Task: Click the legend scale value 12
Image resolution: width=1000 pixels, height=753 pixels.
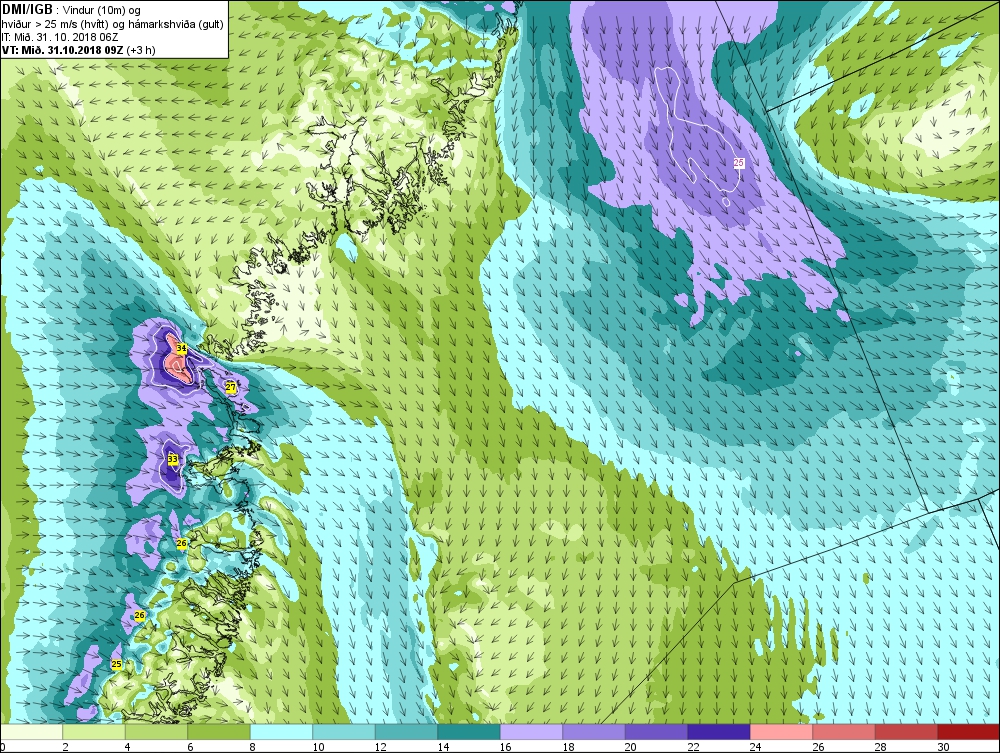Action: (x=381, y=747)
